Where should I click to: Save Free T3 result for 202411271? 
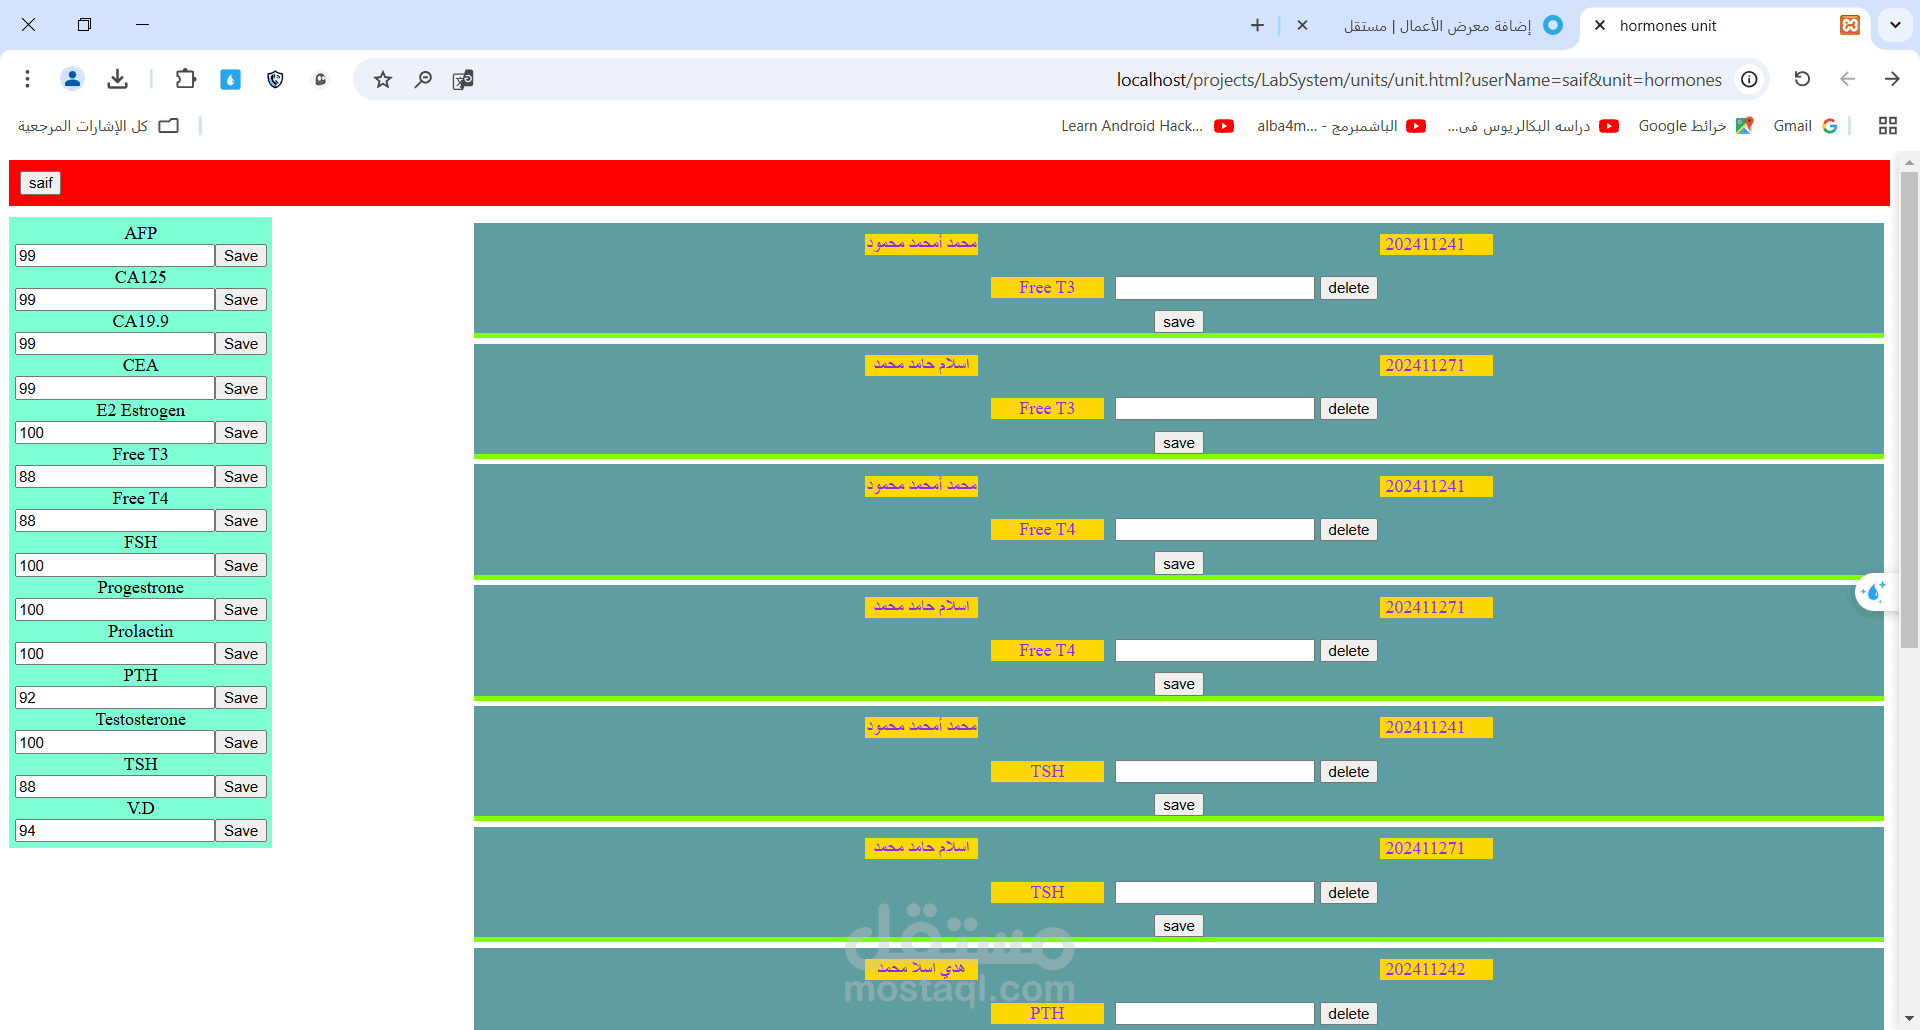pos(1179,443)
